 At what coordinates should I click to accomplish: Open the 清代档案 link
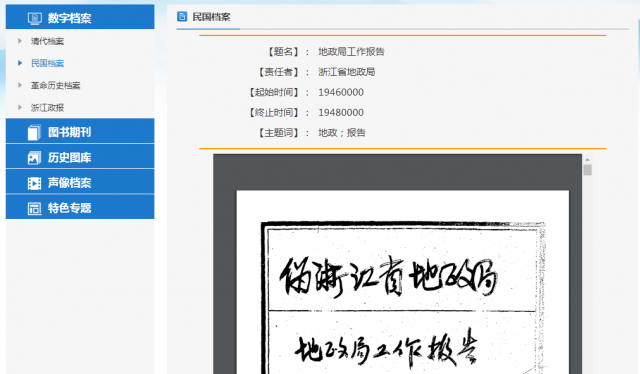[x=47, y=41]
